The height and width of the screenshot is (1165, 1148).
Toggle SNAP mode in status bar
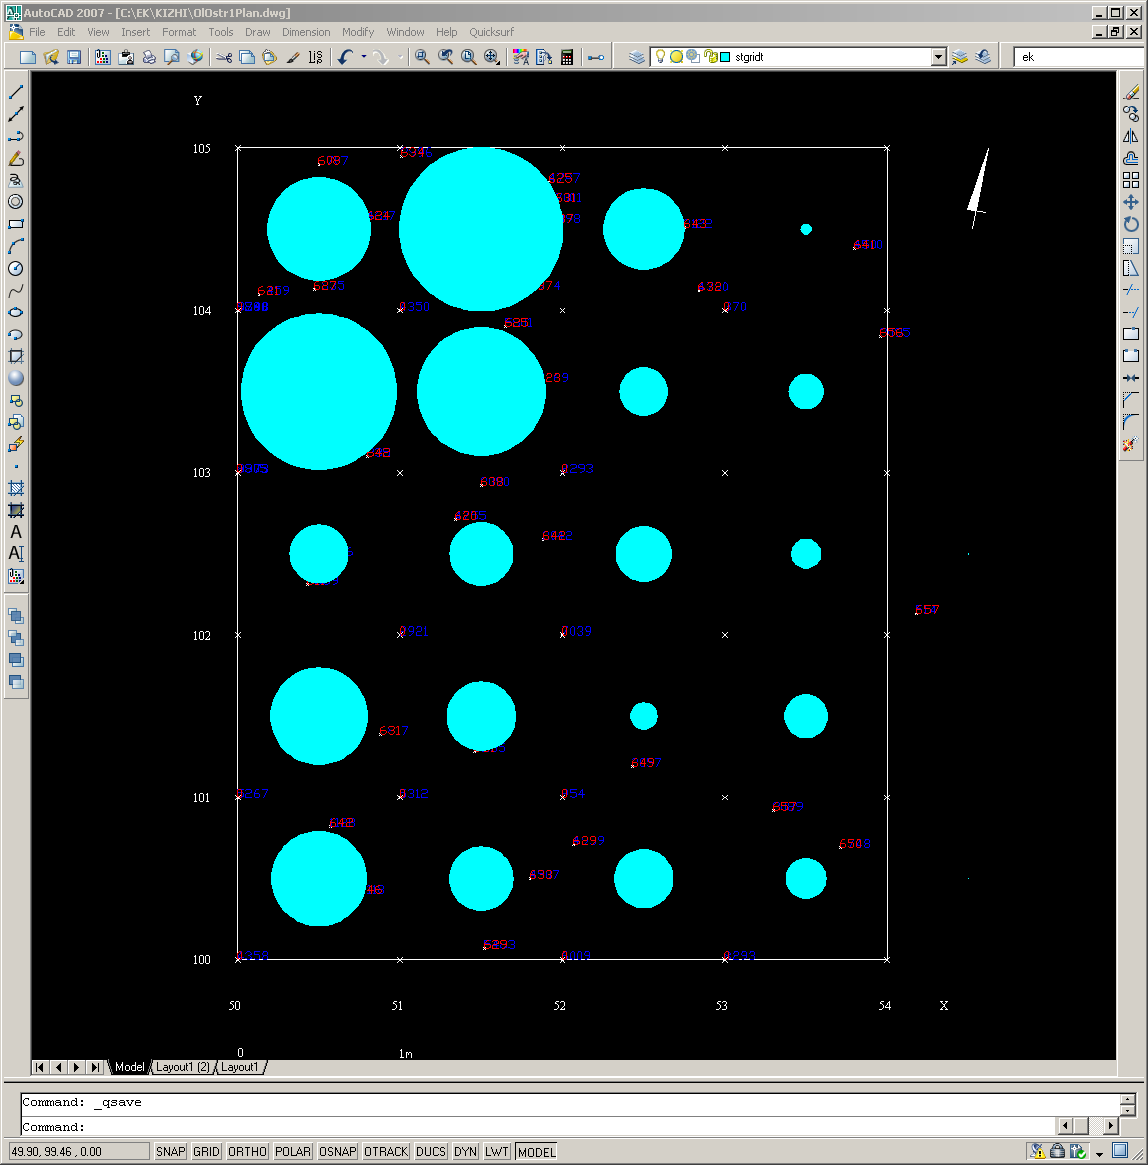(x=171, y=1152)
